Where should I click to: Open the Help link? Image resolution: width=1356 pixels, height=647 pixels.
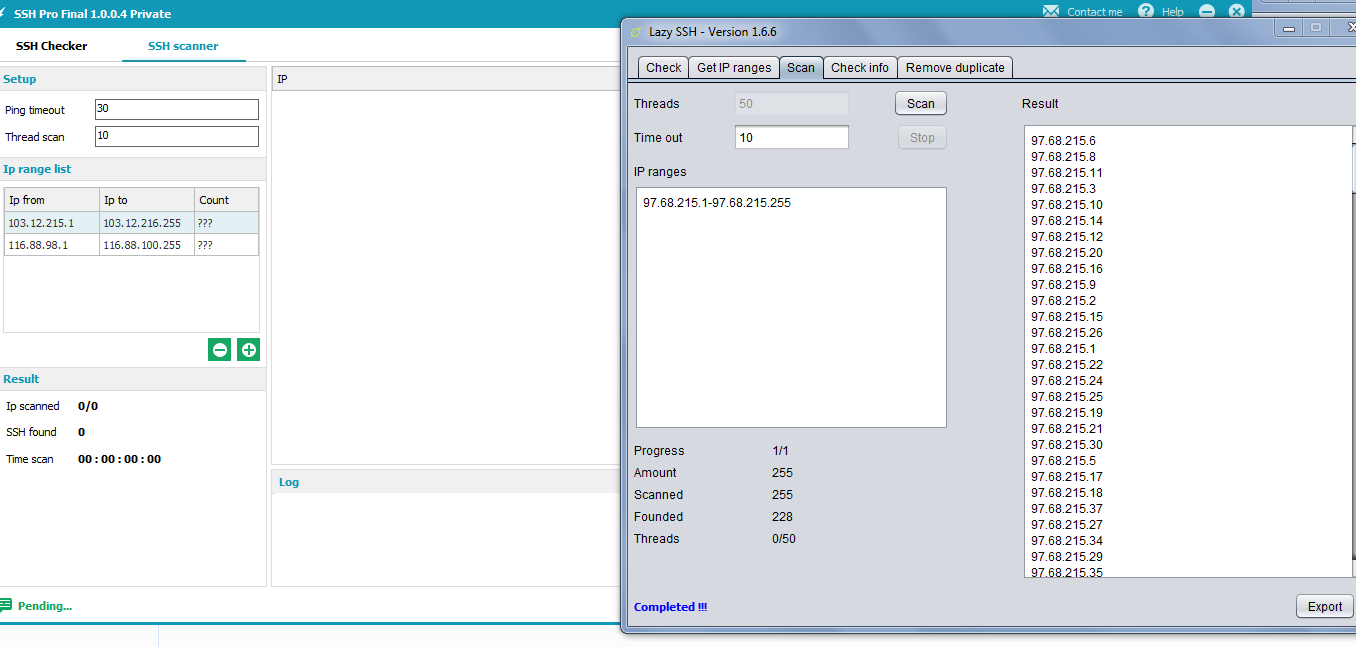coord(1173,12)
